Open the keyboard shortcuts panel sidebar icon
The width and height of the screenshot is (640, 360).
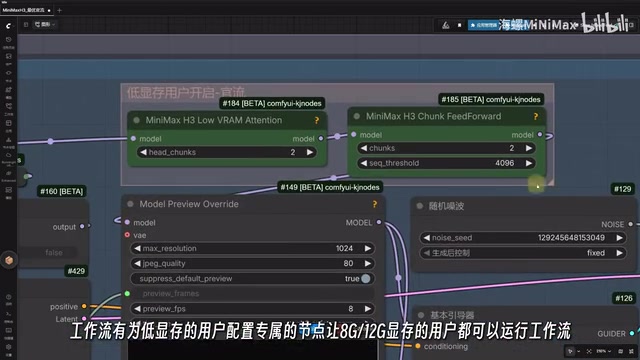(9, 330)
